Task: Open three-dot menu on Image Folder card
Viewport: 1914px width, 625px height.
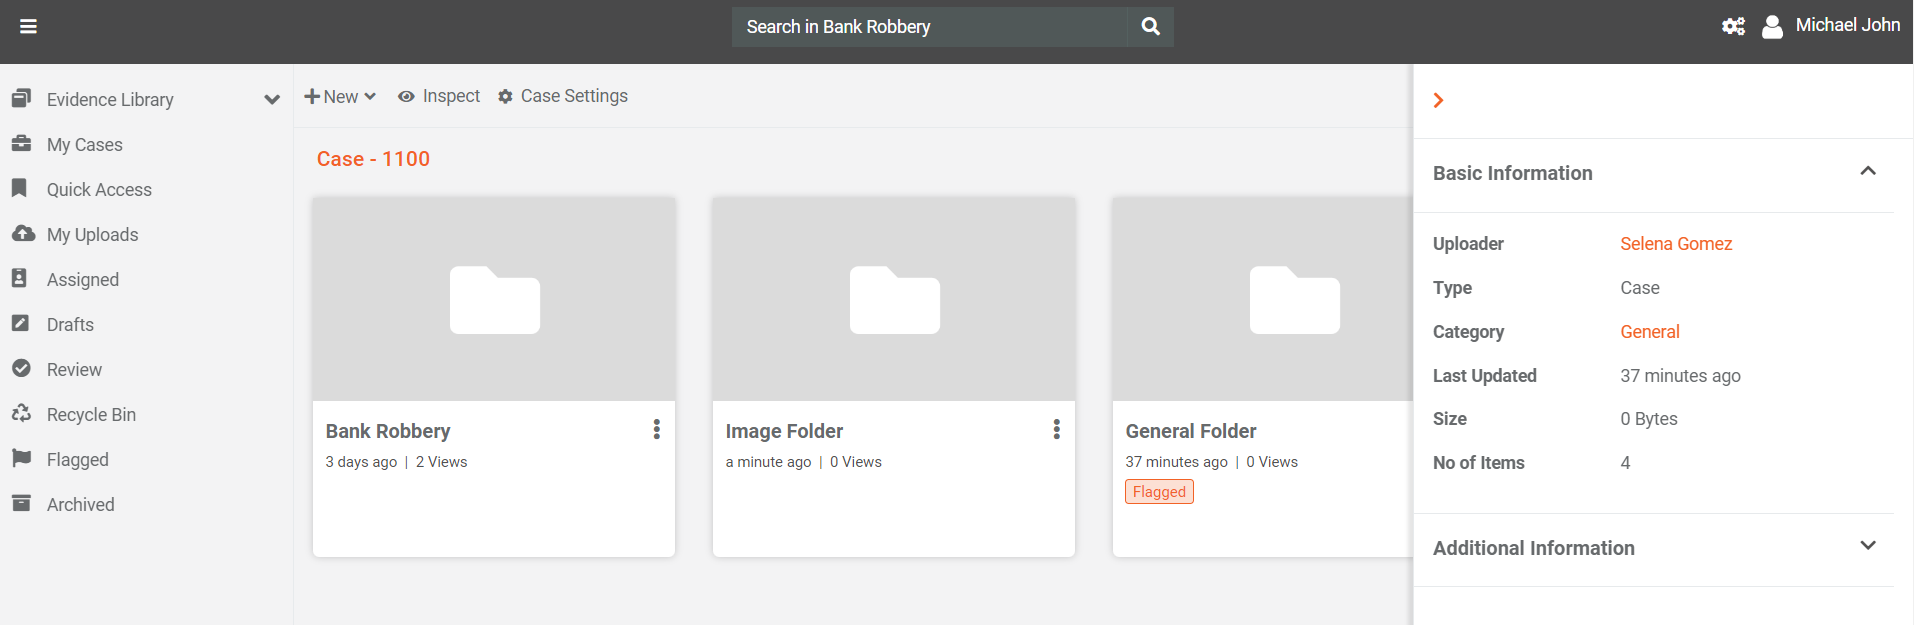Action: [x=1056, y=430]
